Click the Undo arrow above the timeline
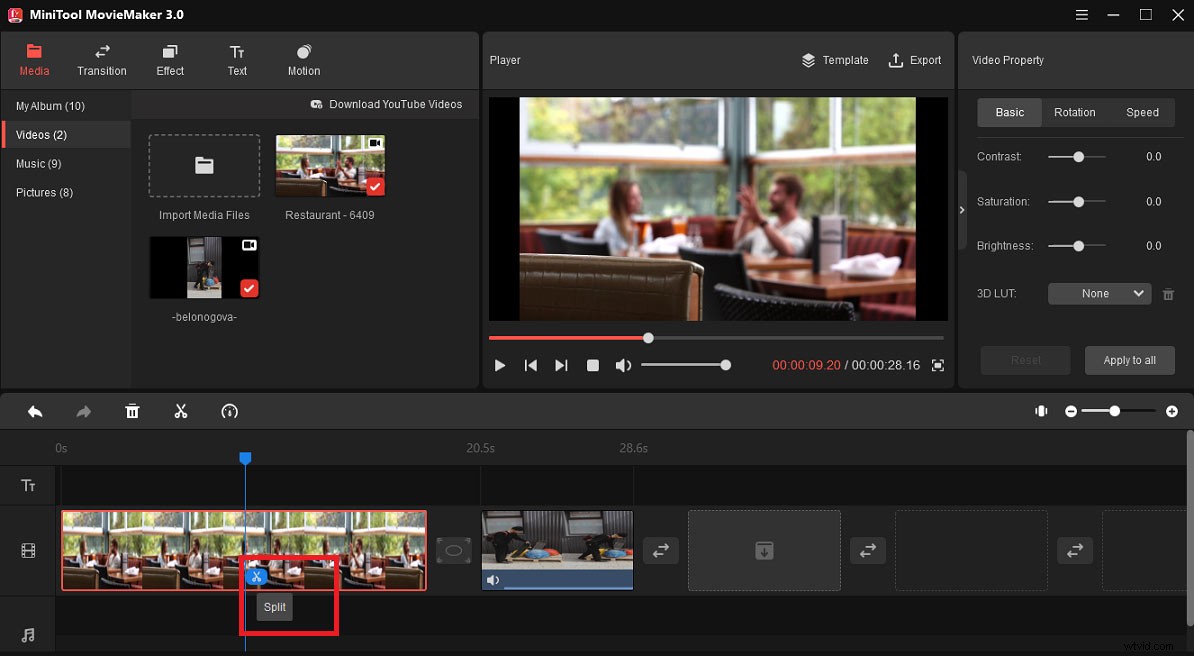Screen dimensions: 1194x656 click(35, 411)
